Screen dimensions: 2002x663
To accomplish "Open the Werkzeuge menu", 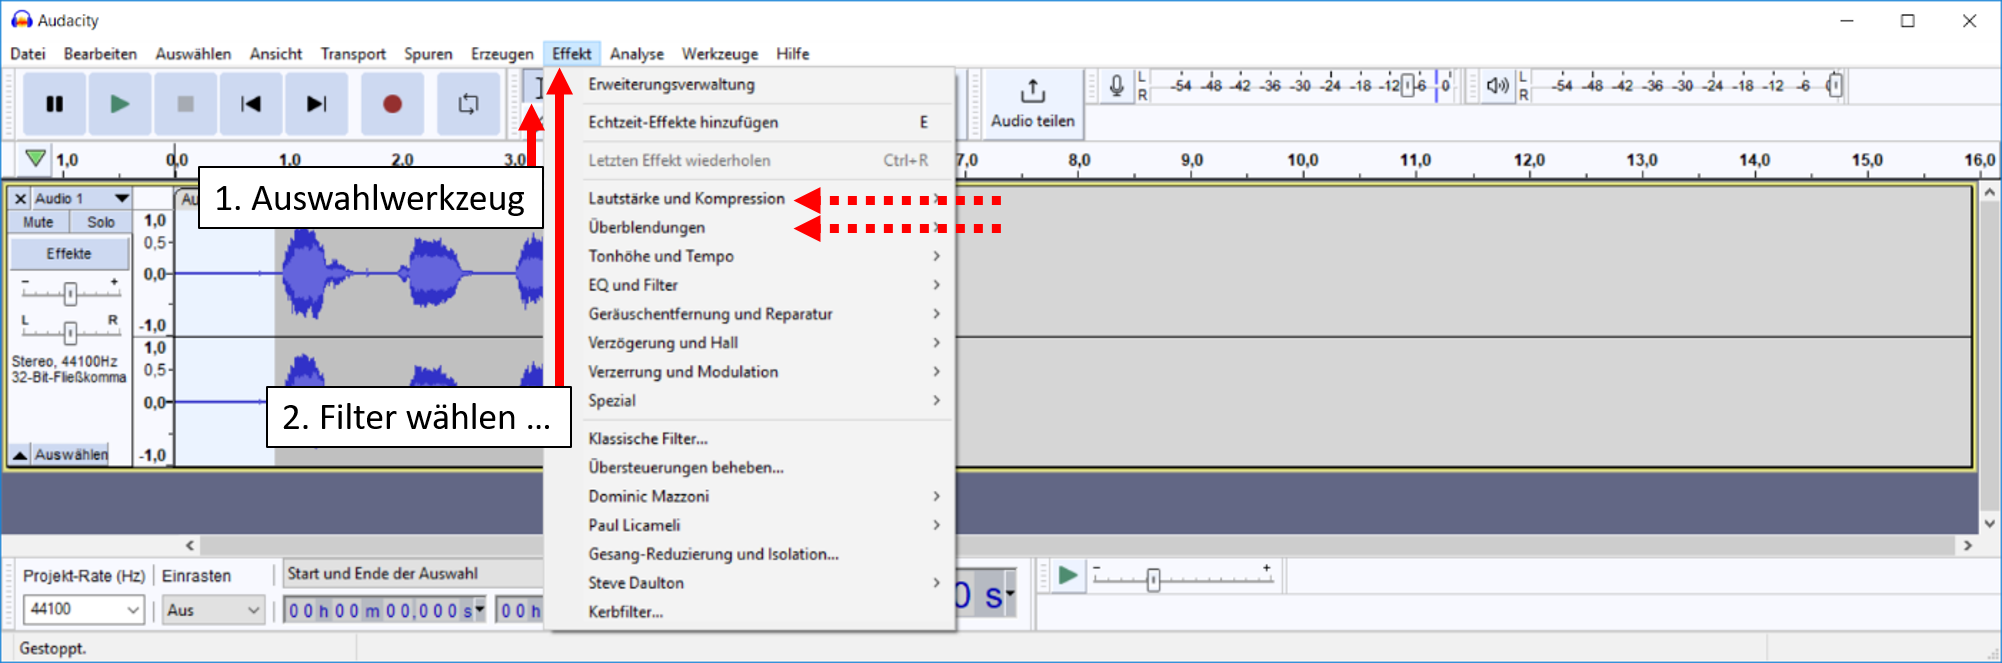I will coord(720,54).
